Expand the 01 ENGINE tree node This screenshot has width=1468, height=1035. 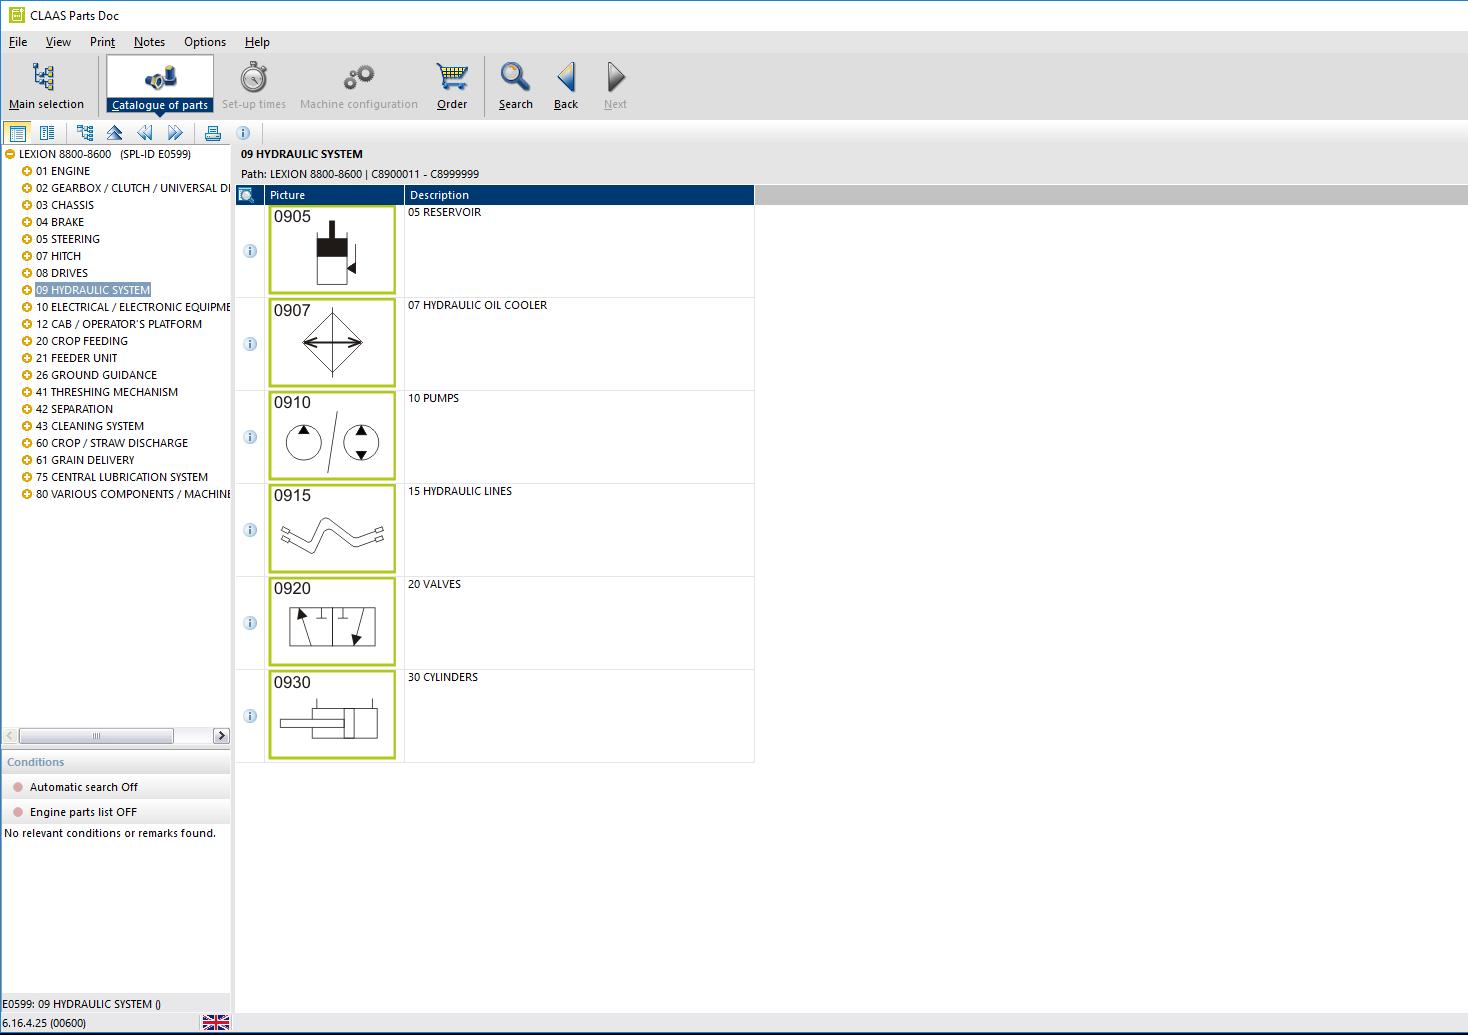[27, 171]
